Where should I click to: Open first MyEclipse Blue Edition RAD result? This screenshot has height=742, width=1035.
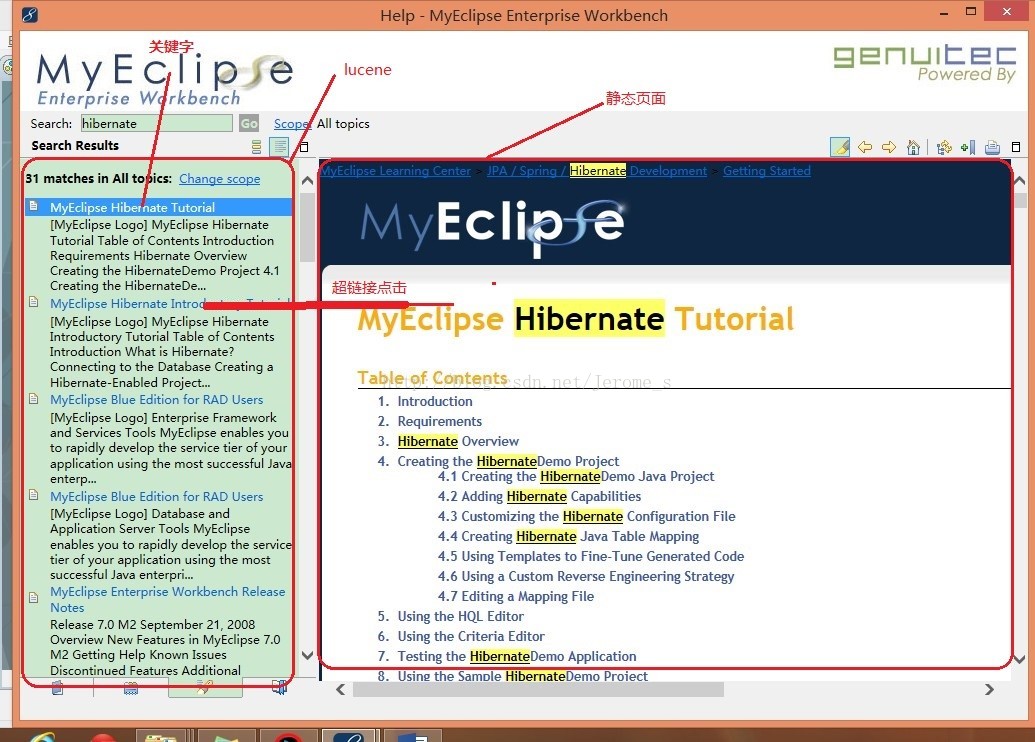[156, 399]
